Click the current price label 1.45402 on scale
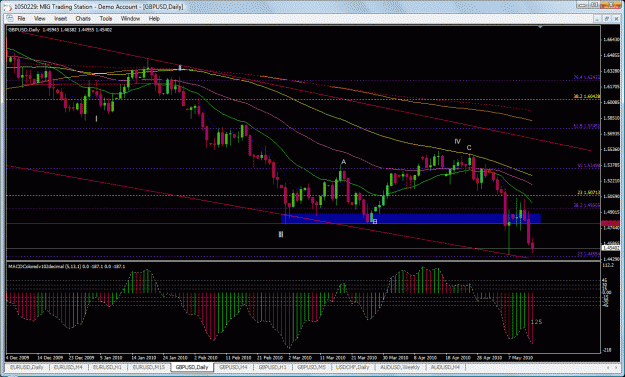 coord(611,248)
